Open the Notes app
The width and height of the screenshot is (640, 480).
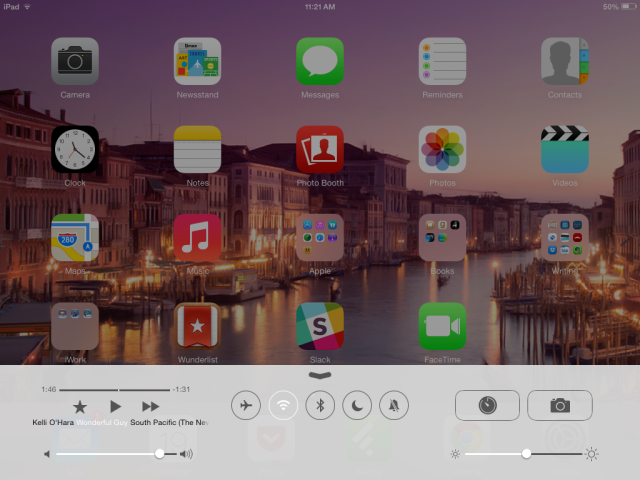(x=198, y=149)
